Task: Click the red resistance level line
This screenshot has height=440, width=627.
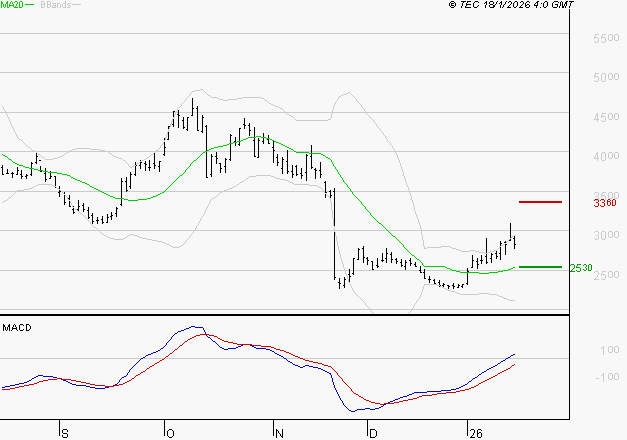Action: (x=540, y=202)
